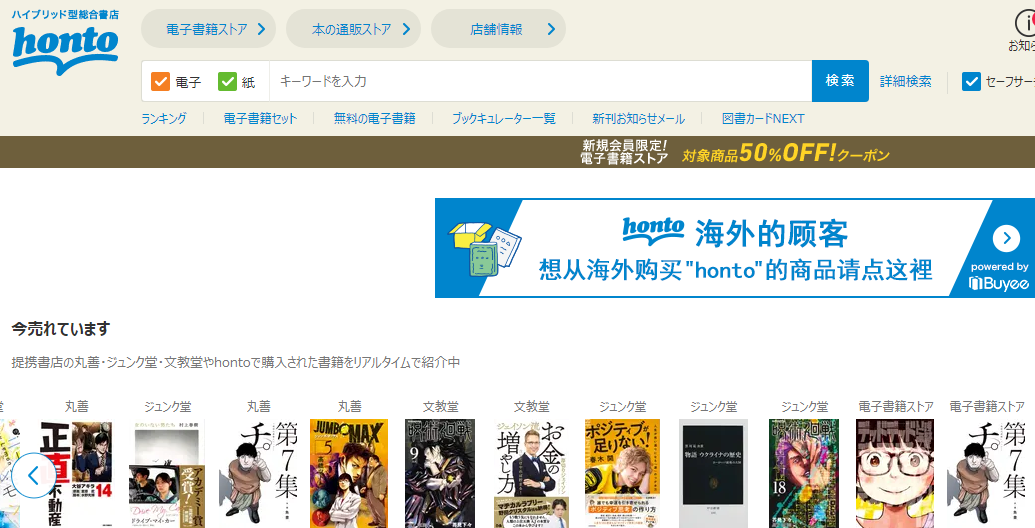Open 物語 ウクライナの歴史 book cover
Viewport: 1035px width, 528px height.
[714, 473]
